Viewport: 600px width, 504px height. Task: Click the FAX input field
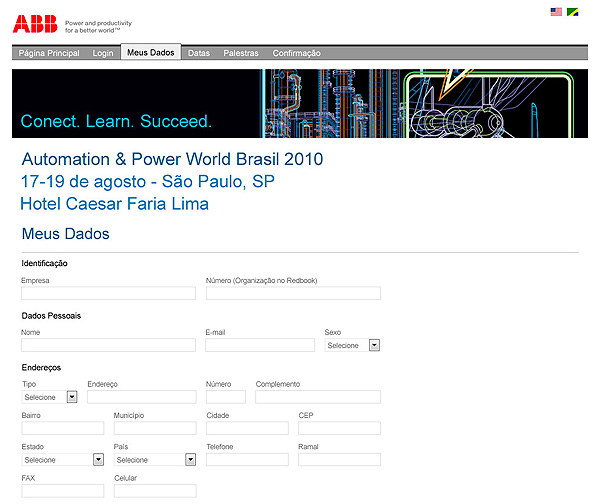(63, 491)
